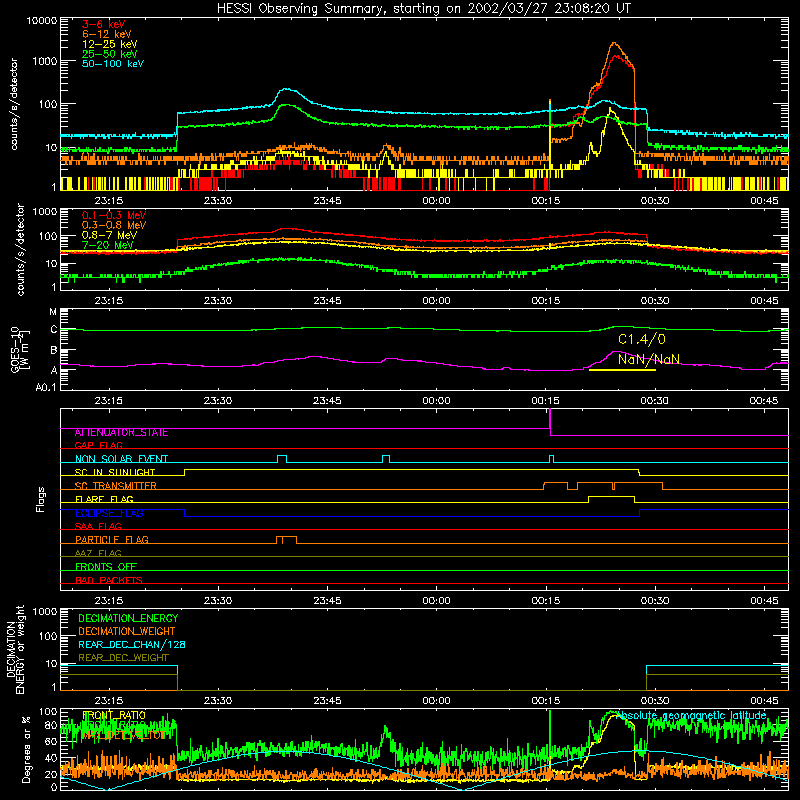This screenshot has width=800, height=800.
Task: Select the 3-6 keV legend label
Action: coord(104,24)
